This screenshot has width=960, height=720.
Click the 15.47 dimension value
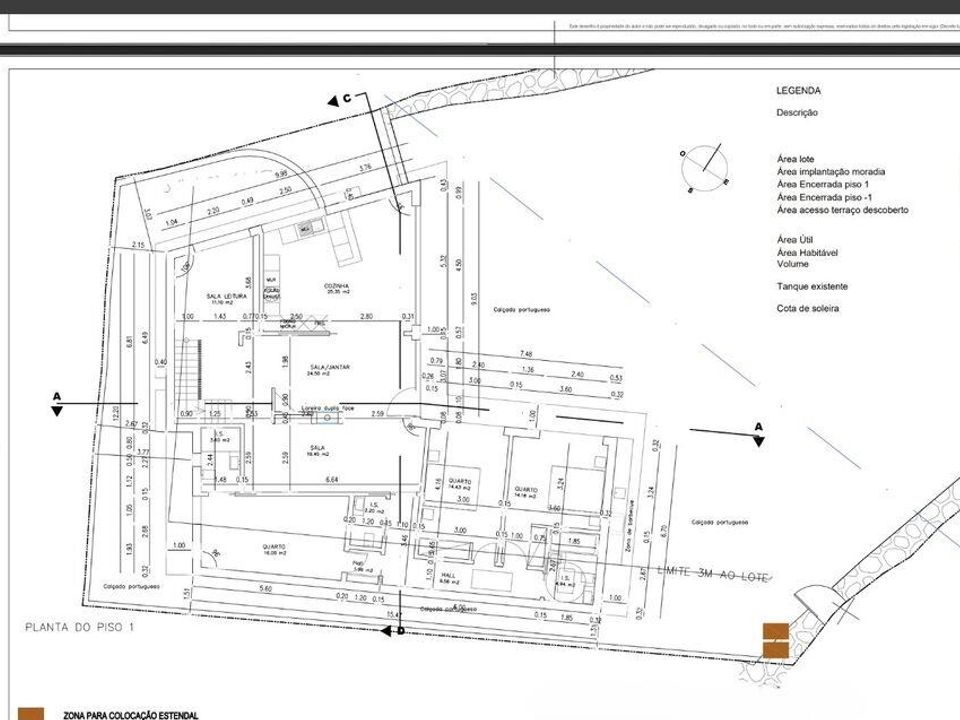click(394, 614)
